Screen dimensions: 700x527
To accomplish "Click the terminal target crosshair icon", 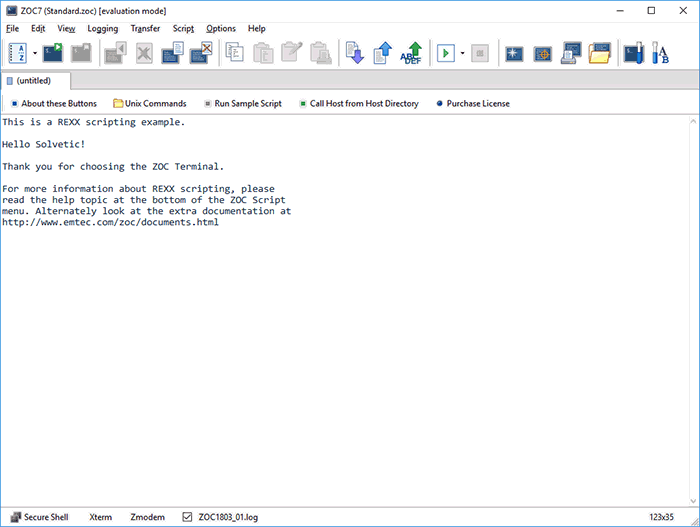I will coord(543,54).
